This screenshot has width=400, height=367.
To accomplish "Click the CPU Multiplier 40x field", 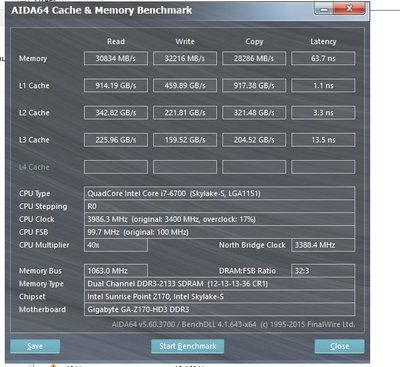I will 116,245.
